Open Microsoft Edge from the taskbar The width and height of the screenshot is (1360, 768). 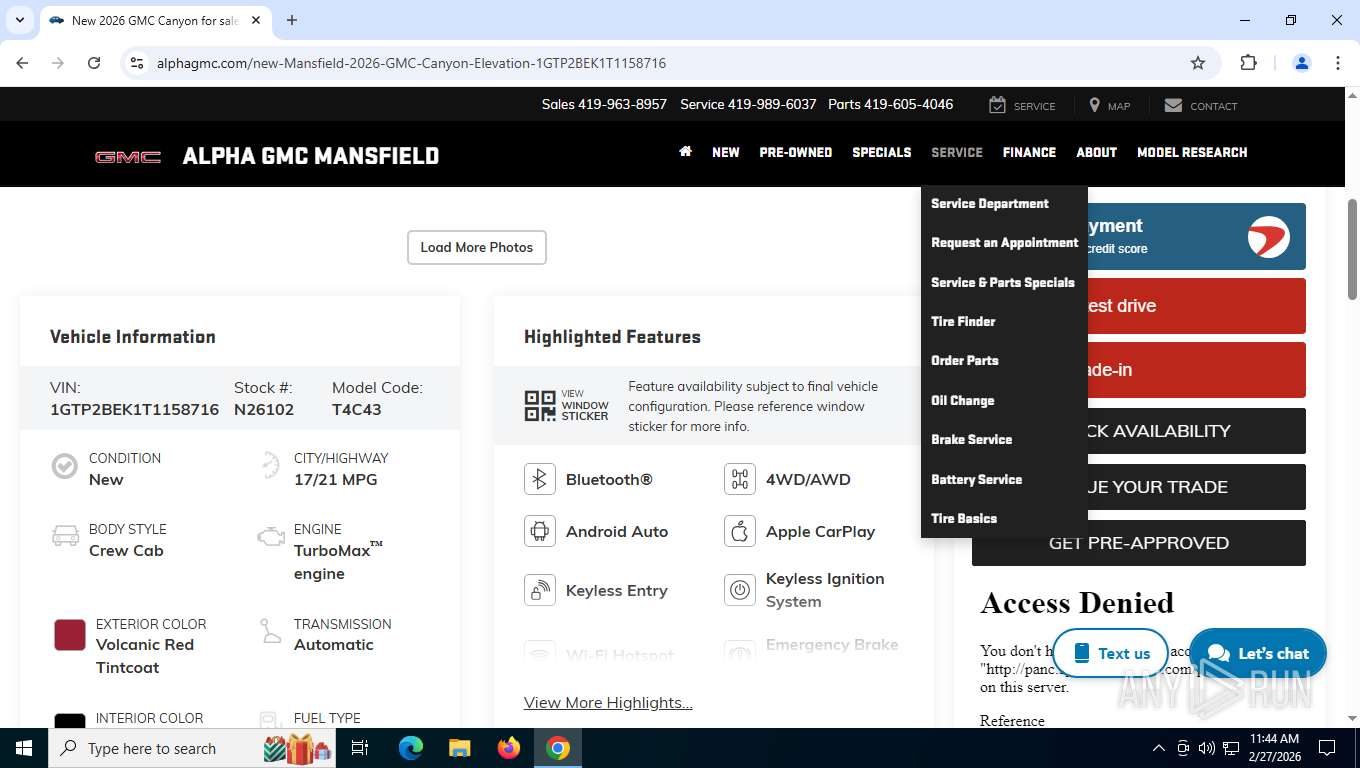[x=410, y=748]
